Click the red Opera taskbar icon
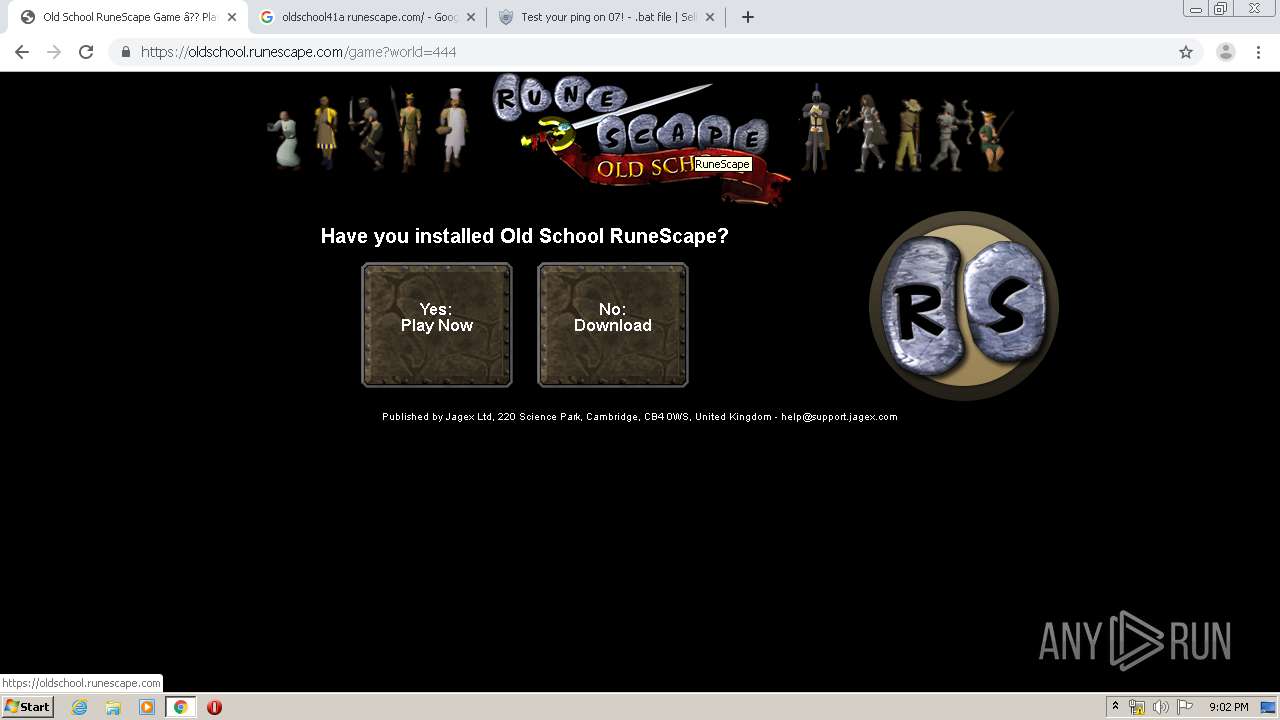This screenshot has width=1280, height=720. click(x=214, y=707)
